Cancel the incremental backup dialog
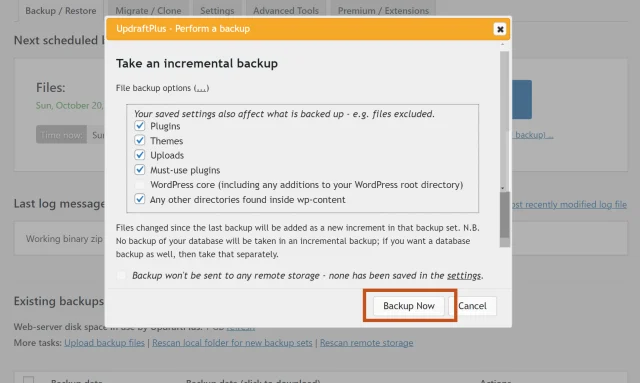 point(472,306)
